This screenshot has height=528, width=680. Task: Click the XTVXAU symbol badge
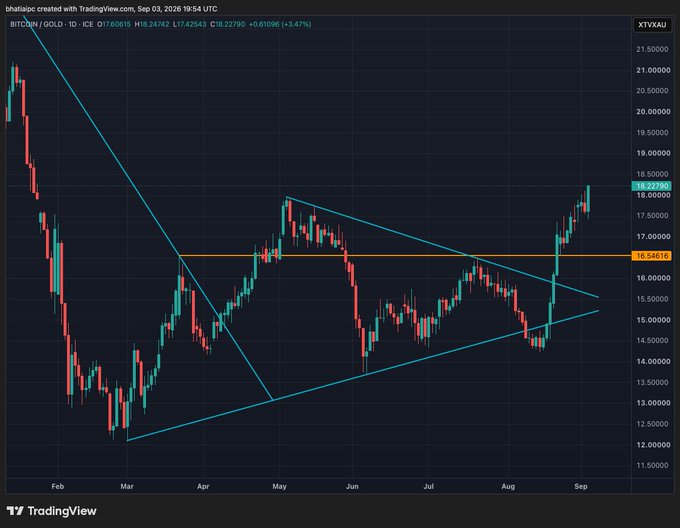tap(652, 25)
